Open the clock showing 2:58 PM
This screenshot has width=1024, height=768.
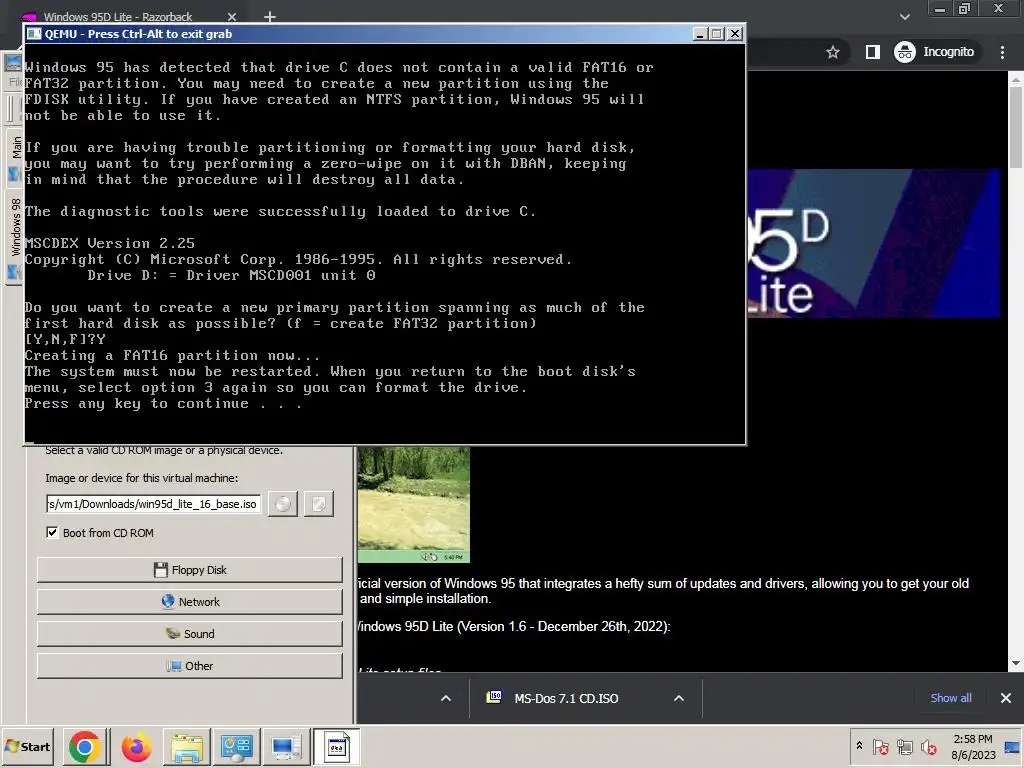[x=973, y=746]
